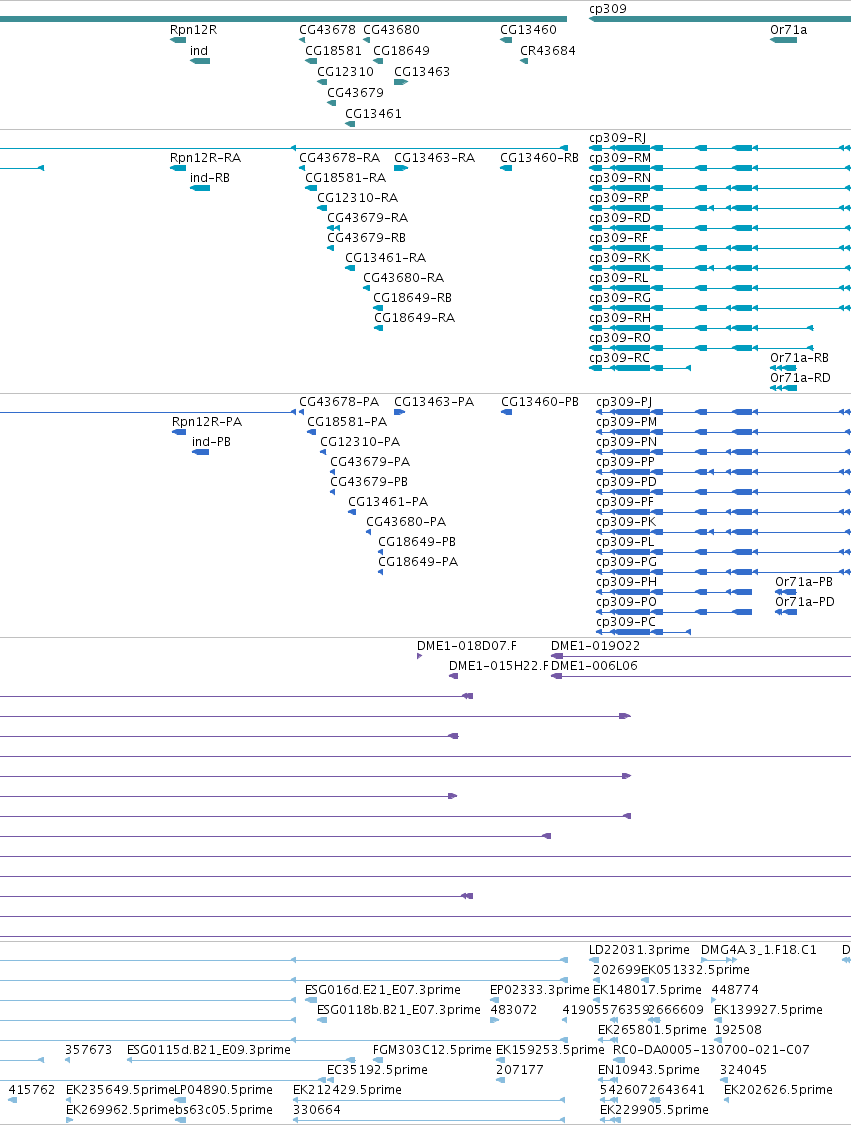This screenshot has width=851, height=1125.
Task: Click the CG43680-RA transcript
Action: click(x=403, y=278)
